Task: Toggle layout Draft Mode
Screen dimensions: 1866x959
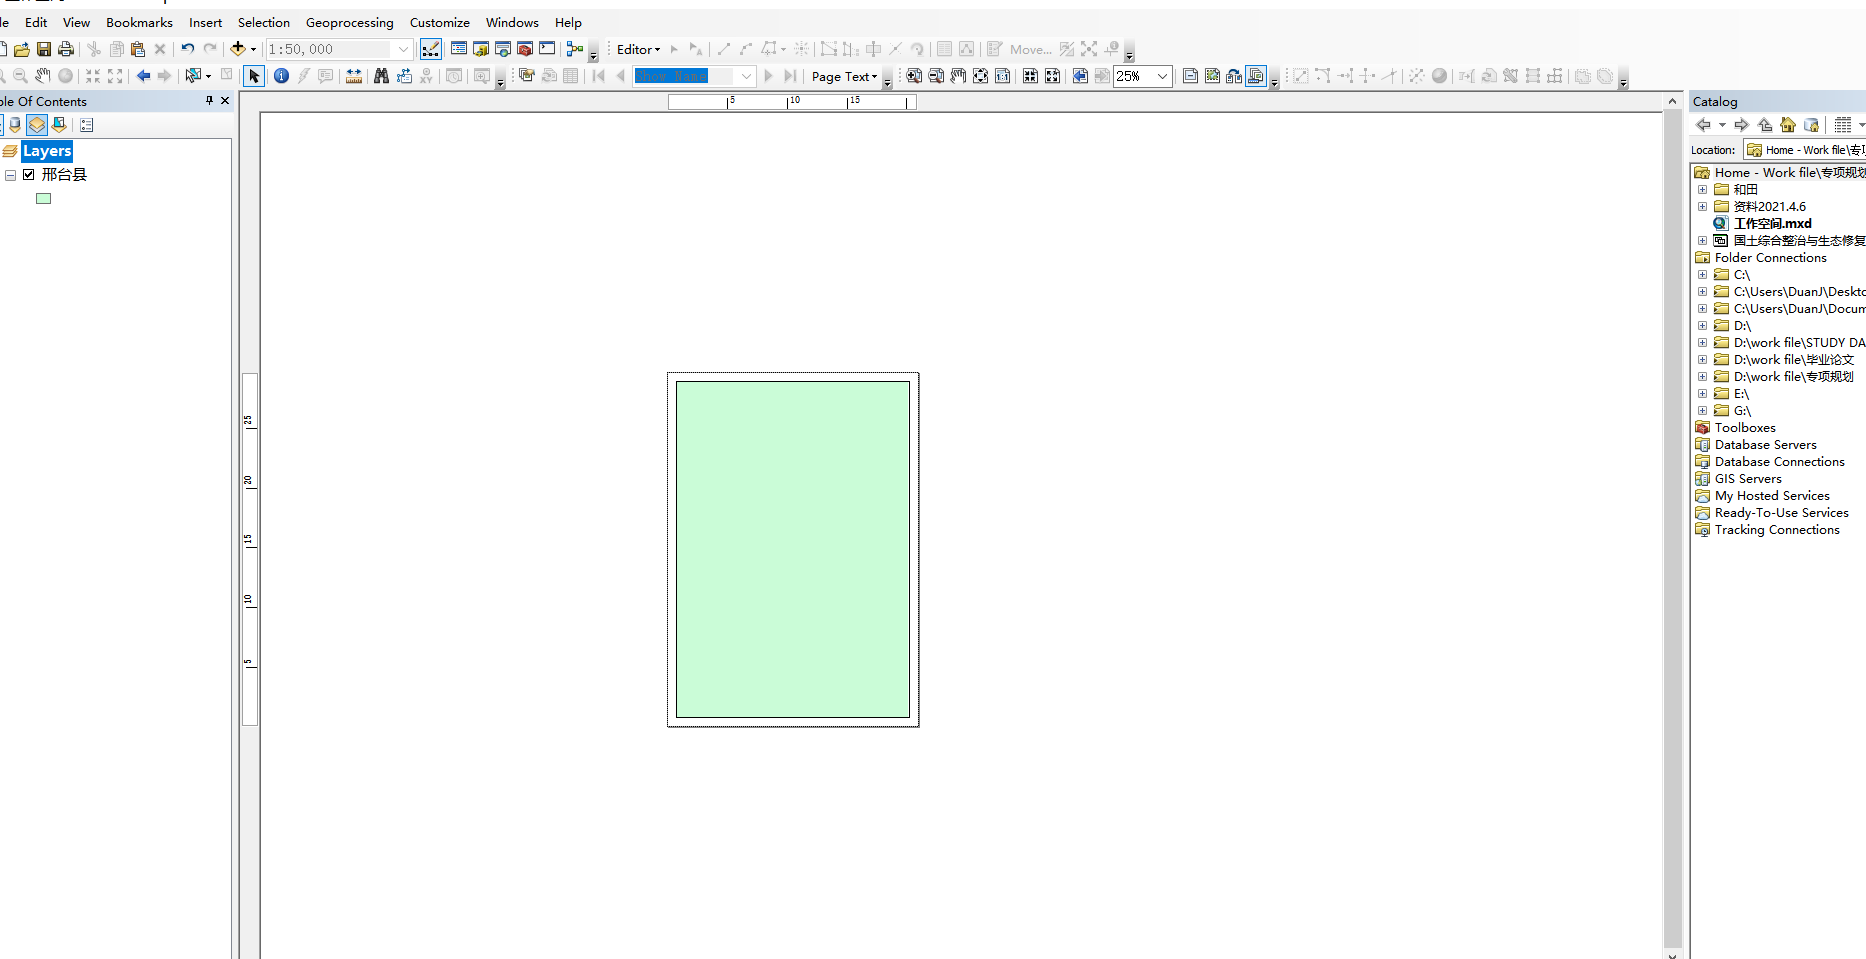Action: pyautogui.click(x=1190, y=76)
